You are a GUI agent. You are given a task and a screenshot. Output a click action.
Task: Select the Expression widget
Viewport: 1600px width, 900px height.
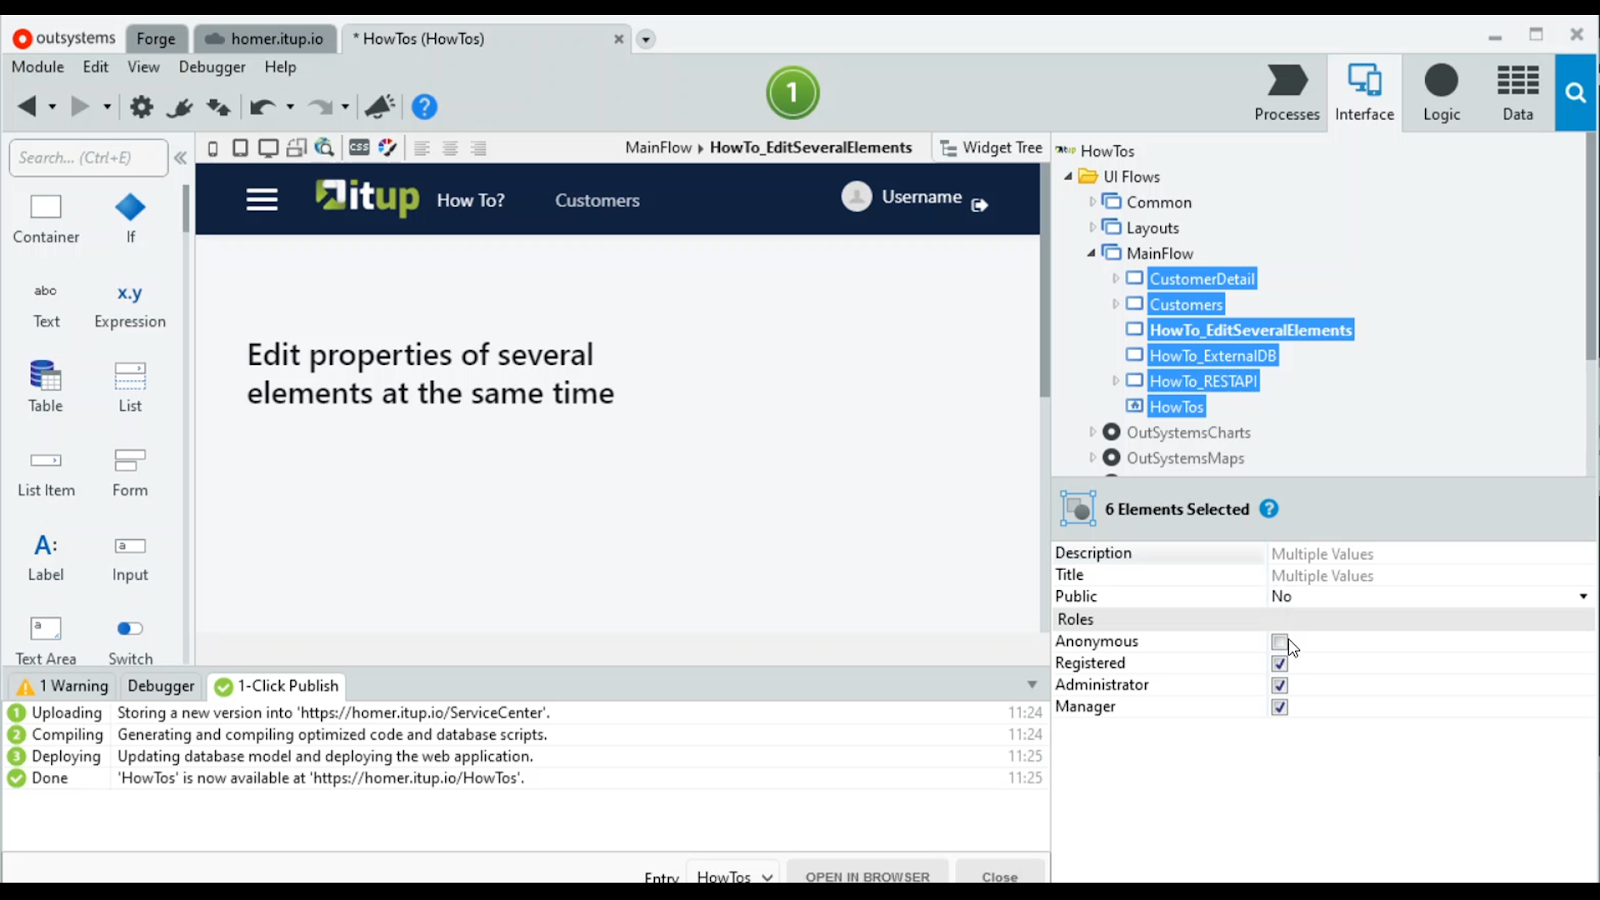(x=130, y=305)
